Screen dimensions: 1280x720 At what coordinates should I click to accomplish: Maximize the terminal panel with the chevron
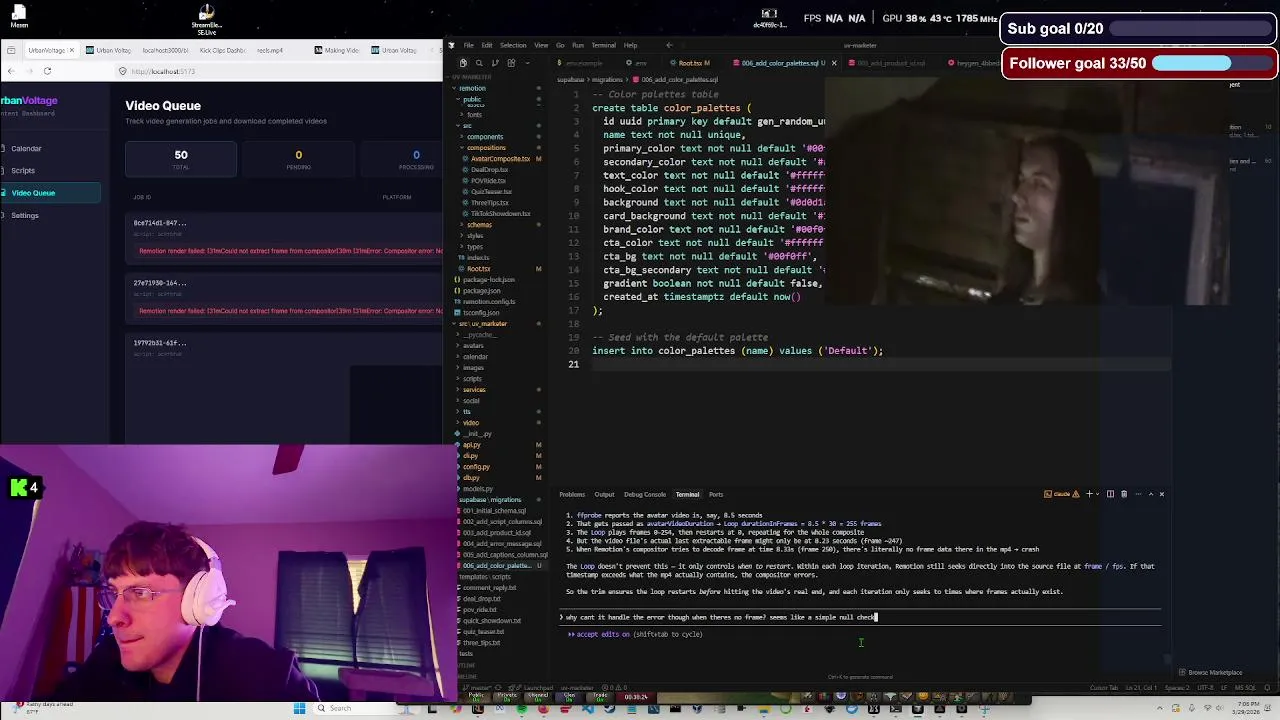coord(1150,494)
